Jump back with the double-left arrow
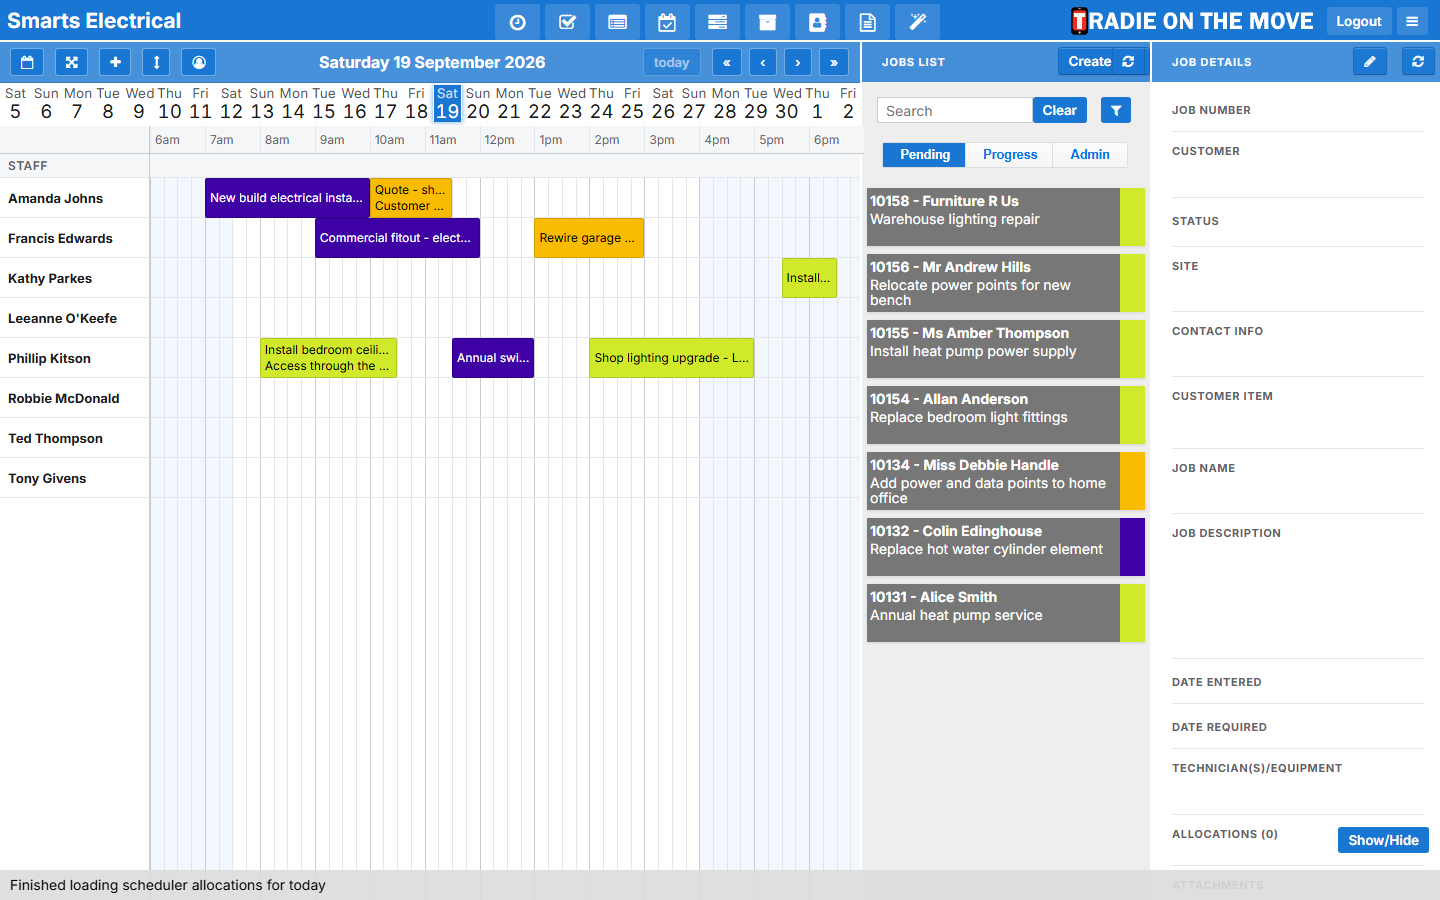 pyautogui.click(x=727, y=62)
